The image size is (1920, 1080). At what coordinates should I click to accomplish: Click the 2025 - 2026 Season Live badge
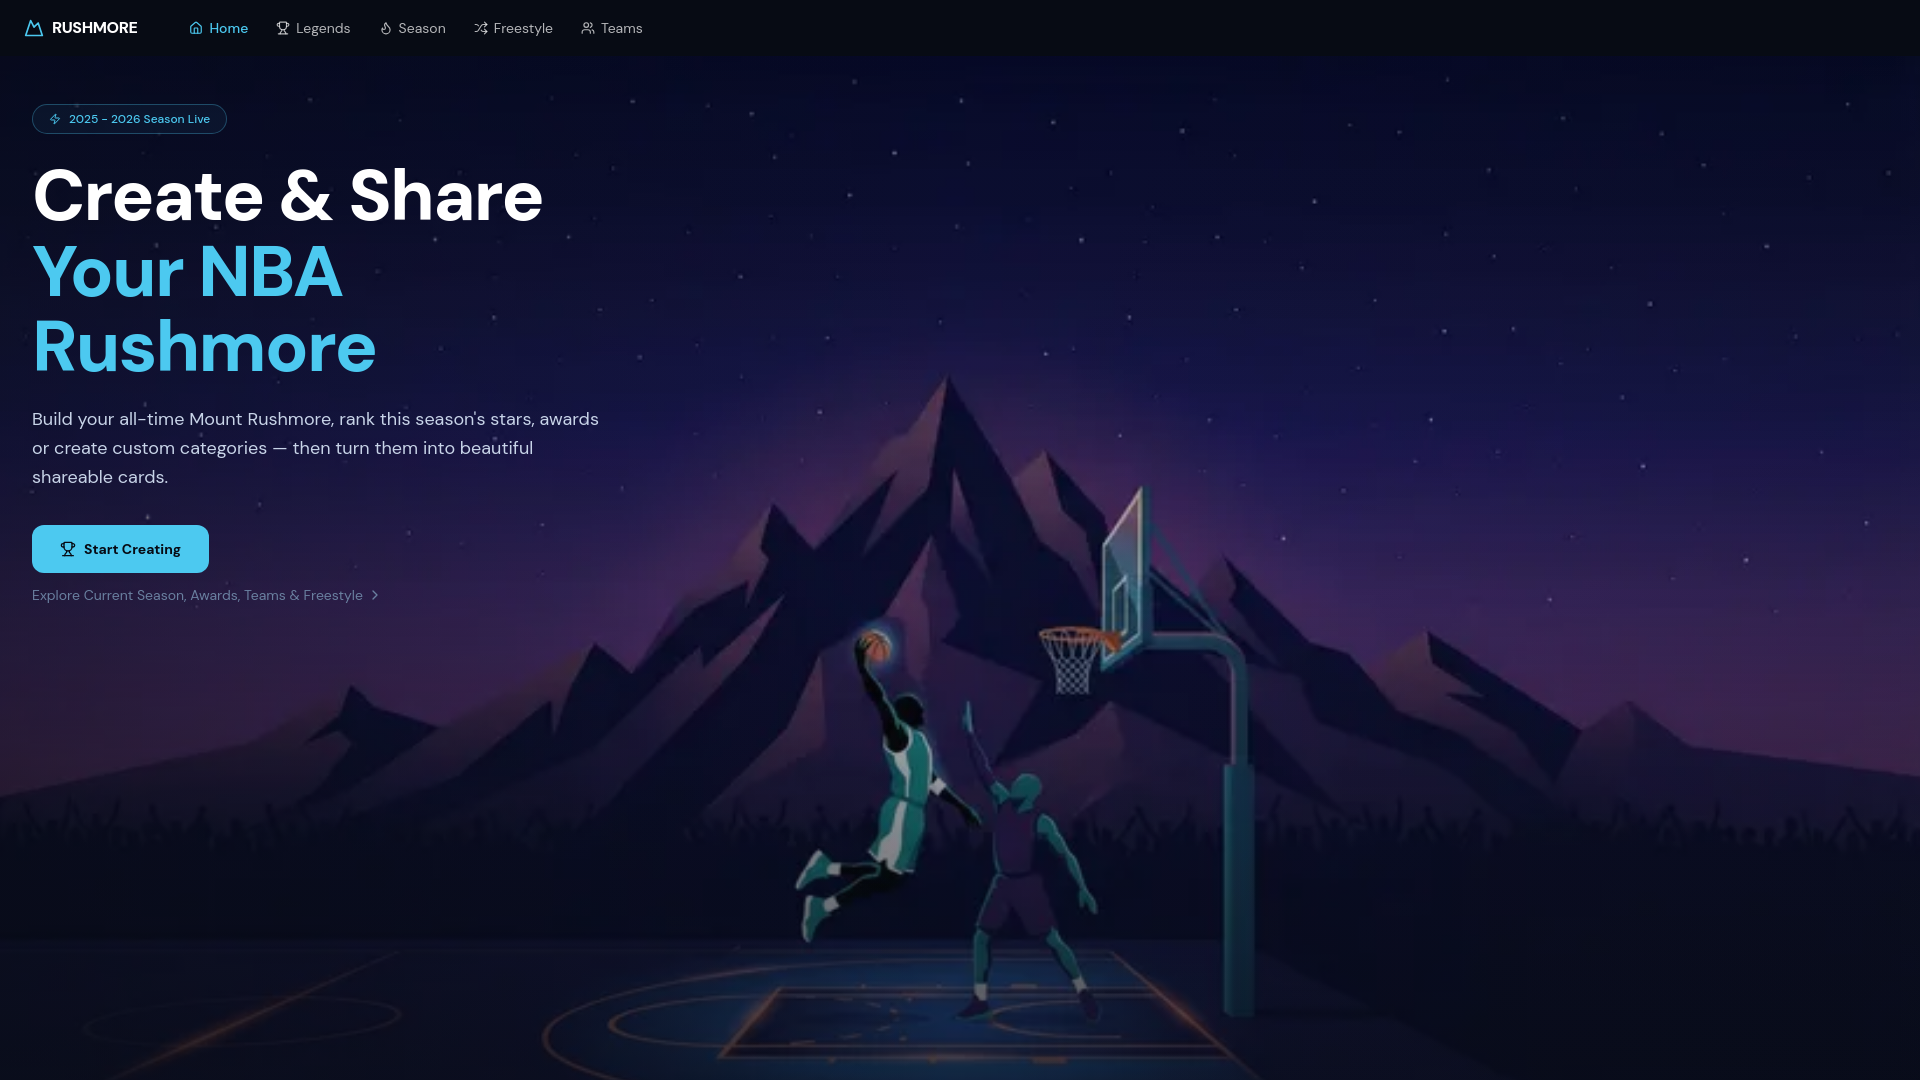(x=129, y=119)
